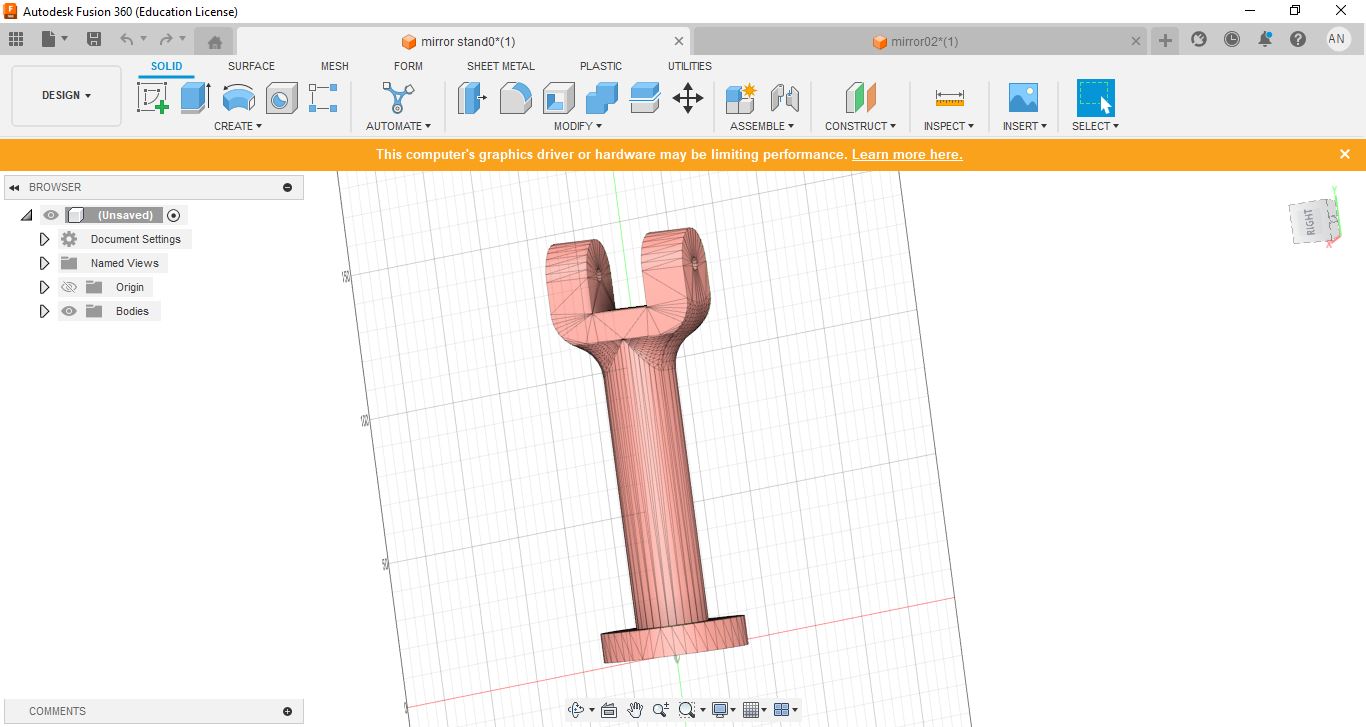Open the MODIFY dropdown menu
Image resolution: width=1366 pixels, height=727 pixels.
tap(578, 126)
